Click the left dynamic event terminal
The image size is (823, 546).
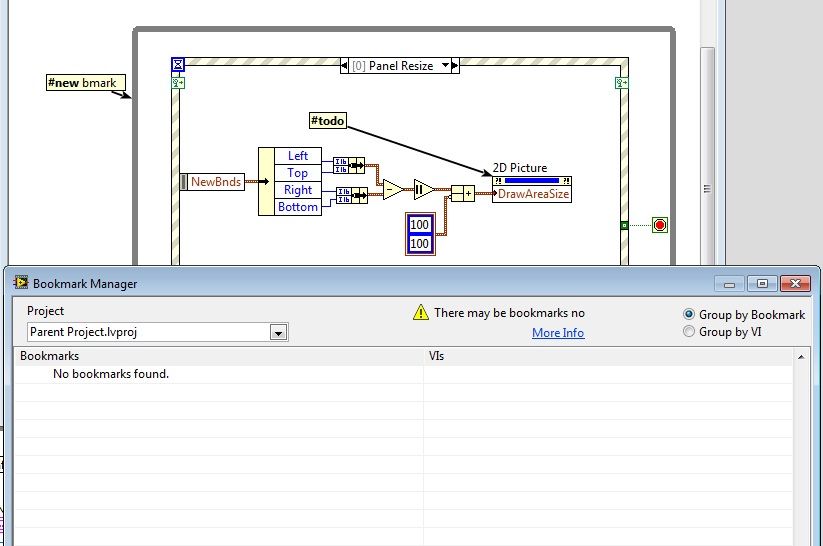178,83
